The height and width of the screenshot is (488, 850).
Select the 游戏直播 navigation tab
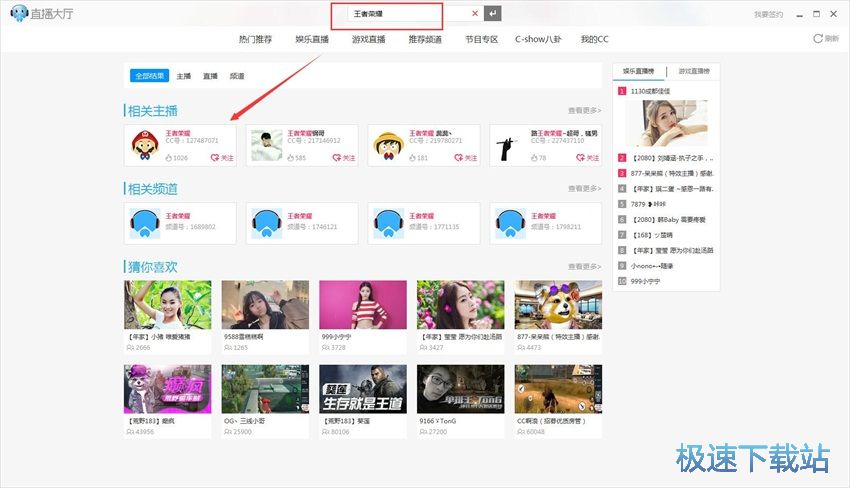pyautogui.click(x=369, y=39)
